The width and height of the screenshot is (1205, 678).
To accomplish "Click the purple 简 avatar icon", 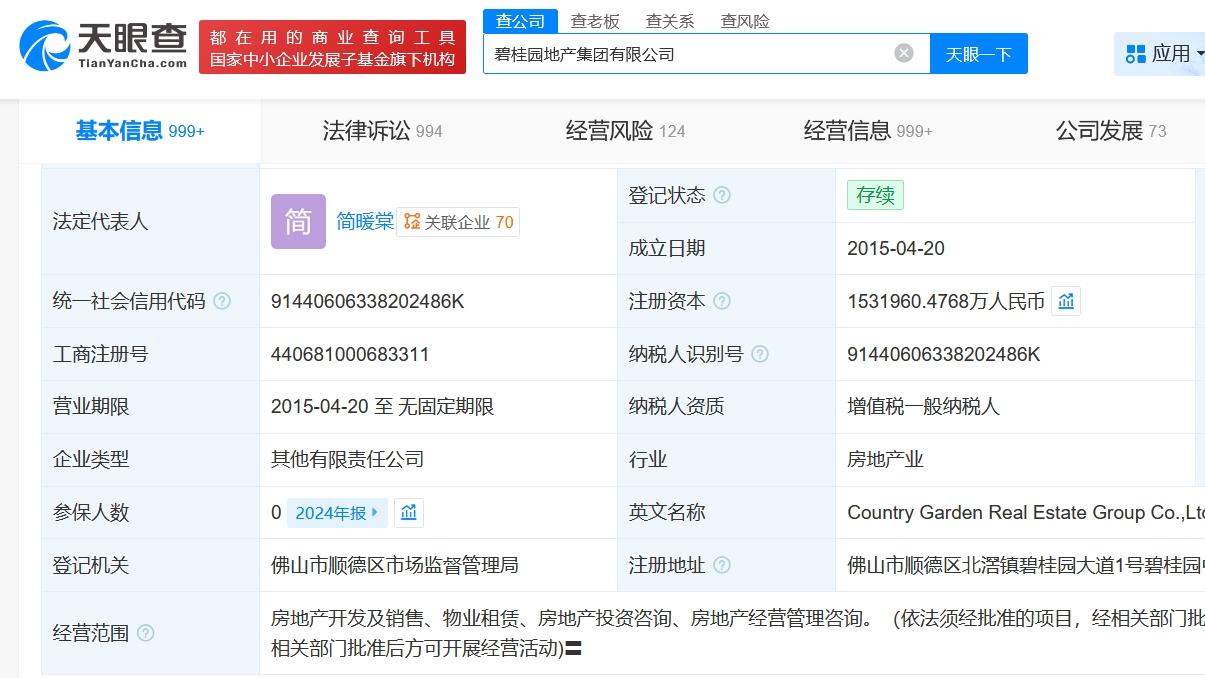I will (297, 221).
